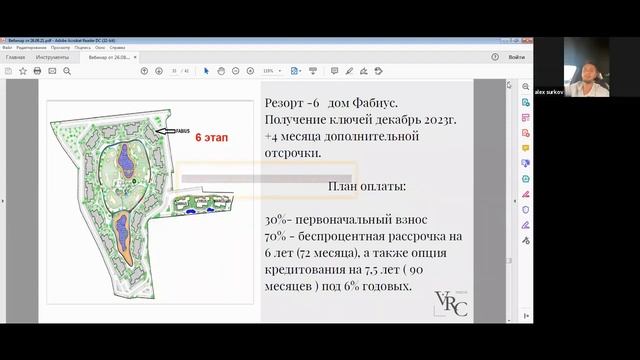Open Find text magnifier in toolbar
The height and width of the screenshot is (360, 640).
click(67, 71)
